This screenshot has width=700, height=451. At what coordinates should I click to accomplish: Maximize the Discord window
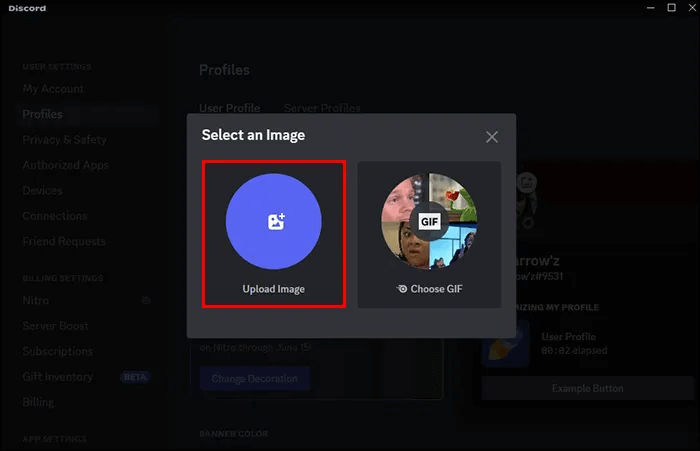point(671,8)
